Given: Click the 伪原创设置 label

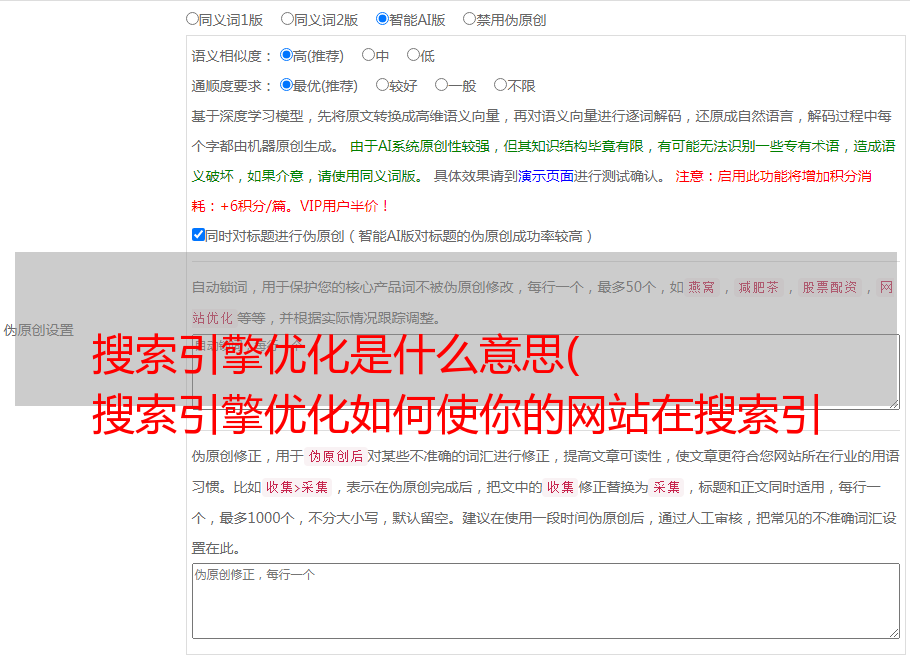Looking at the screenshot, I should pos(39,330).
